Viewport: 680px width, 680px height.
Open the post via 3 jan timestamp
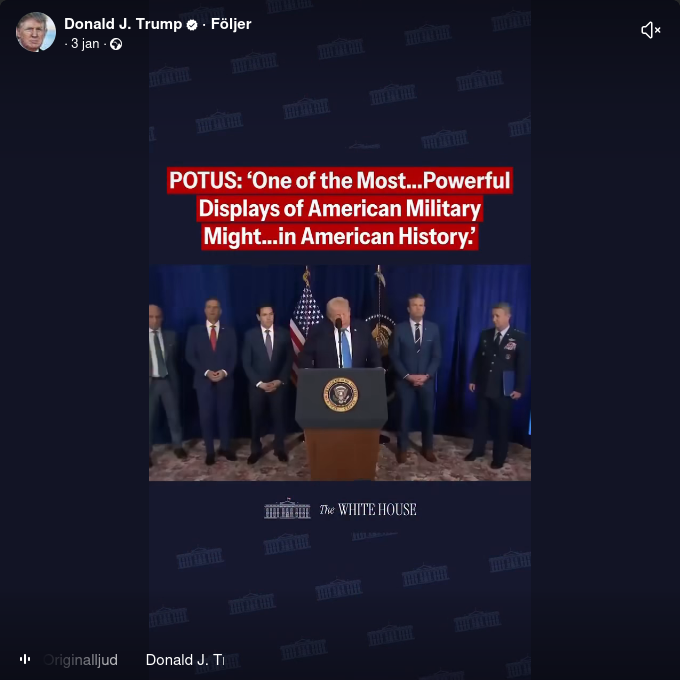[85, 44]
